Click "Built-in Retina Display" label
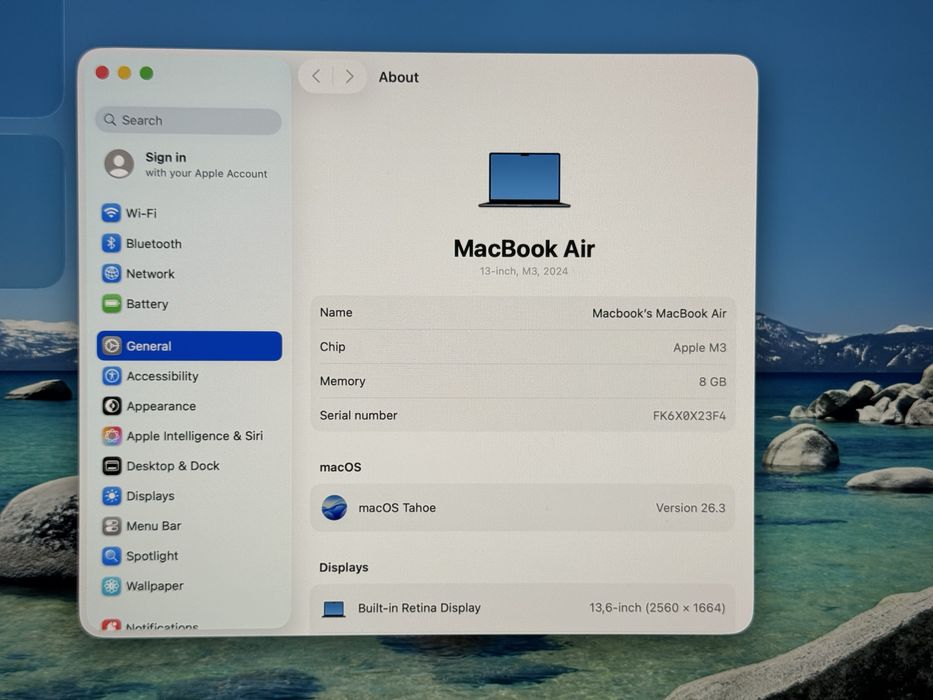 click(x=419, y=608)
